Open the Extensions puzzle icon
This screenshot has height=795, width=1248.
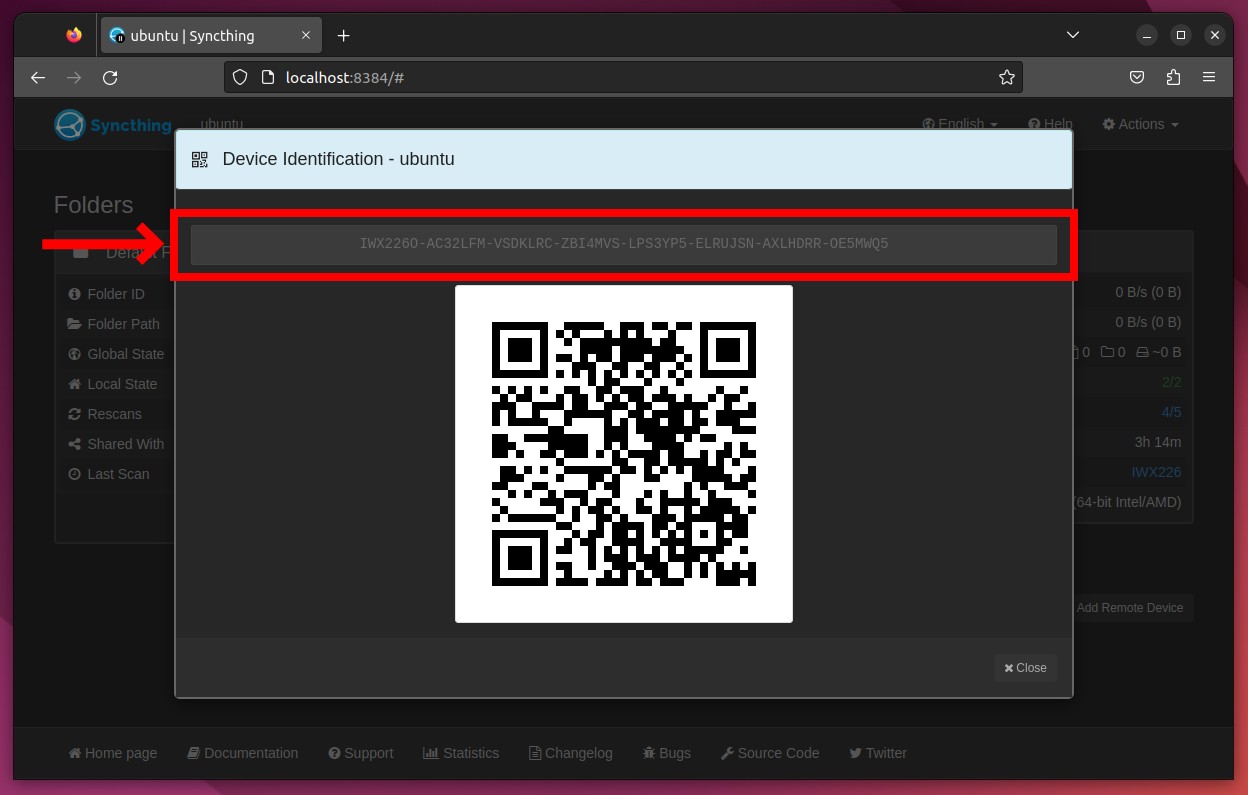(1173, 77)
